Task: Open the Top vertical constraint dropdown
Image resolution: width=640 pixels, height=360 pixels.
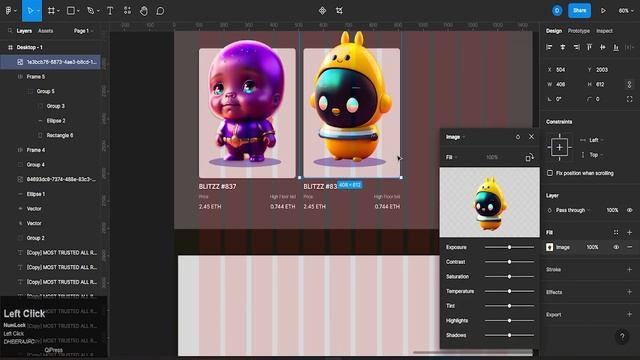Action: 595,155
